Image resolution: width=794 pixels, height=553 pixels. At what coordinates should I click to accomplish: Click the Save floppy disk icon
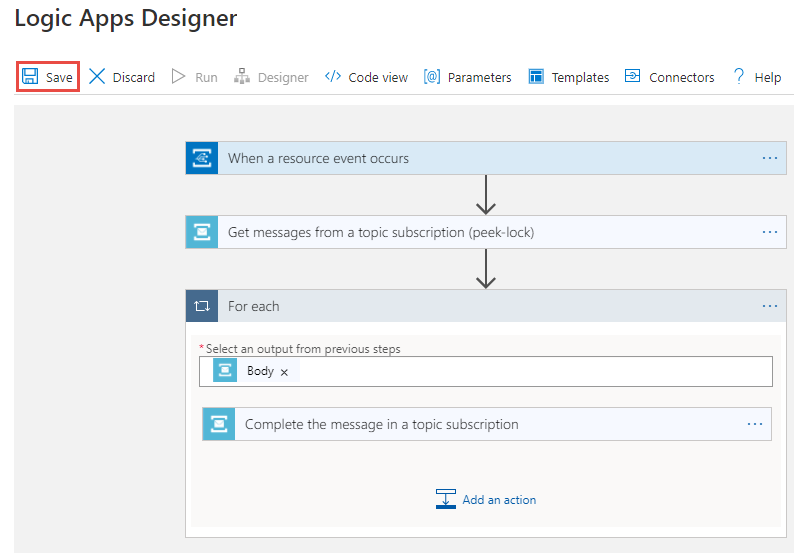(30, 77)
